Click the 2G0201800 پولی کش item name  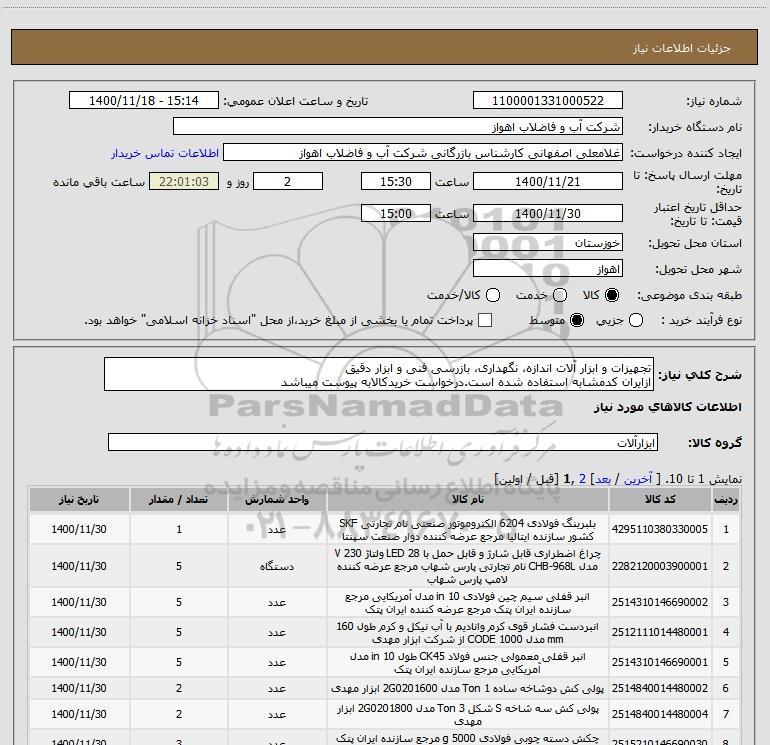(468, 715)
